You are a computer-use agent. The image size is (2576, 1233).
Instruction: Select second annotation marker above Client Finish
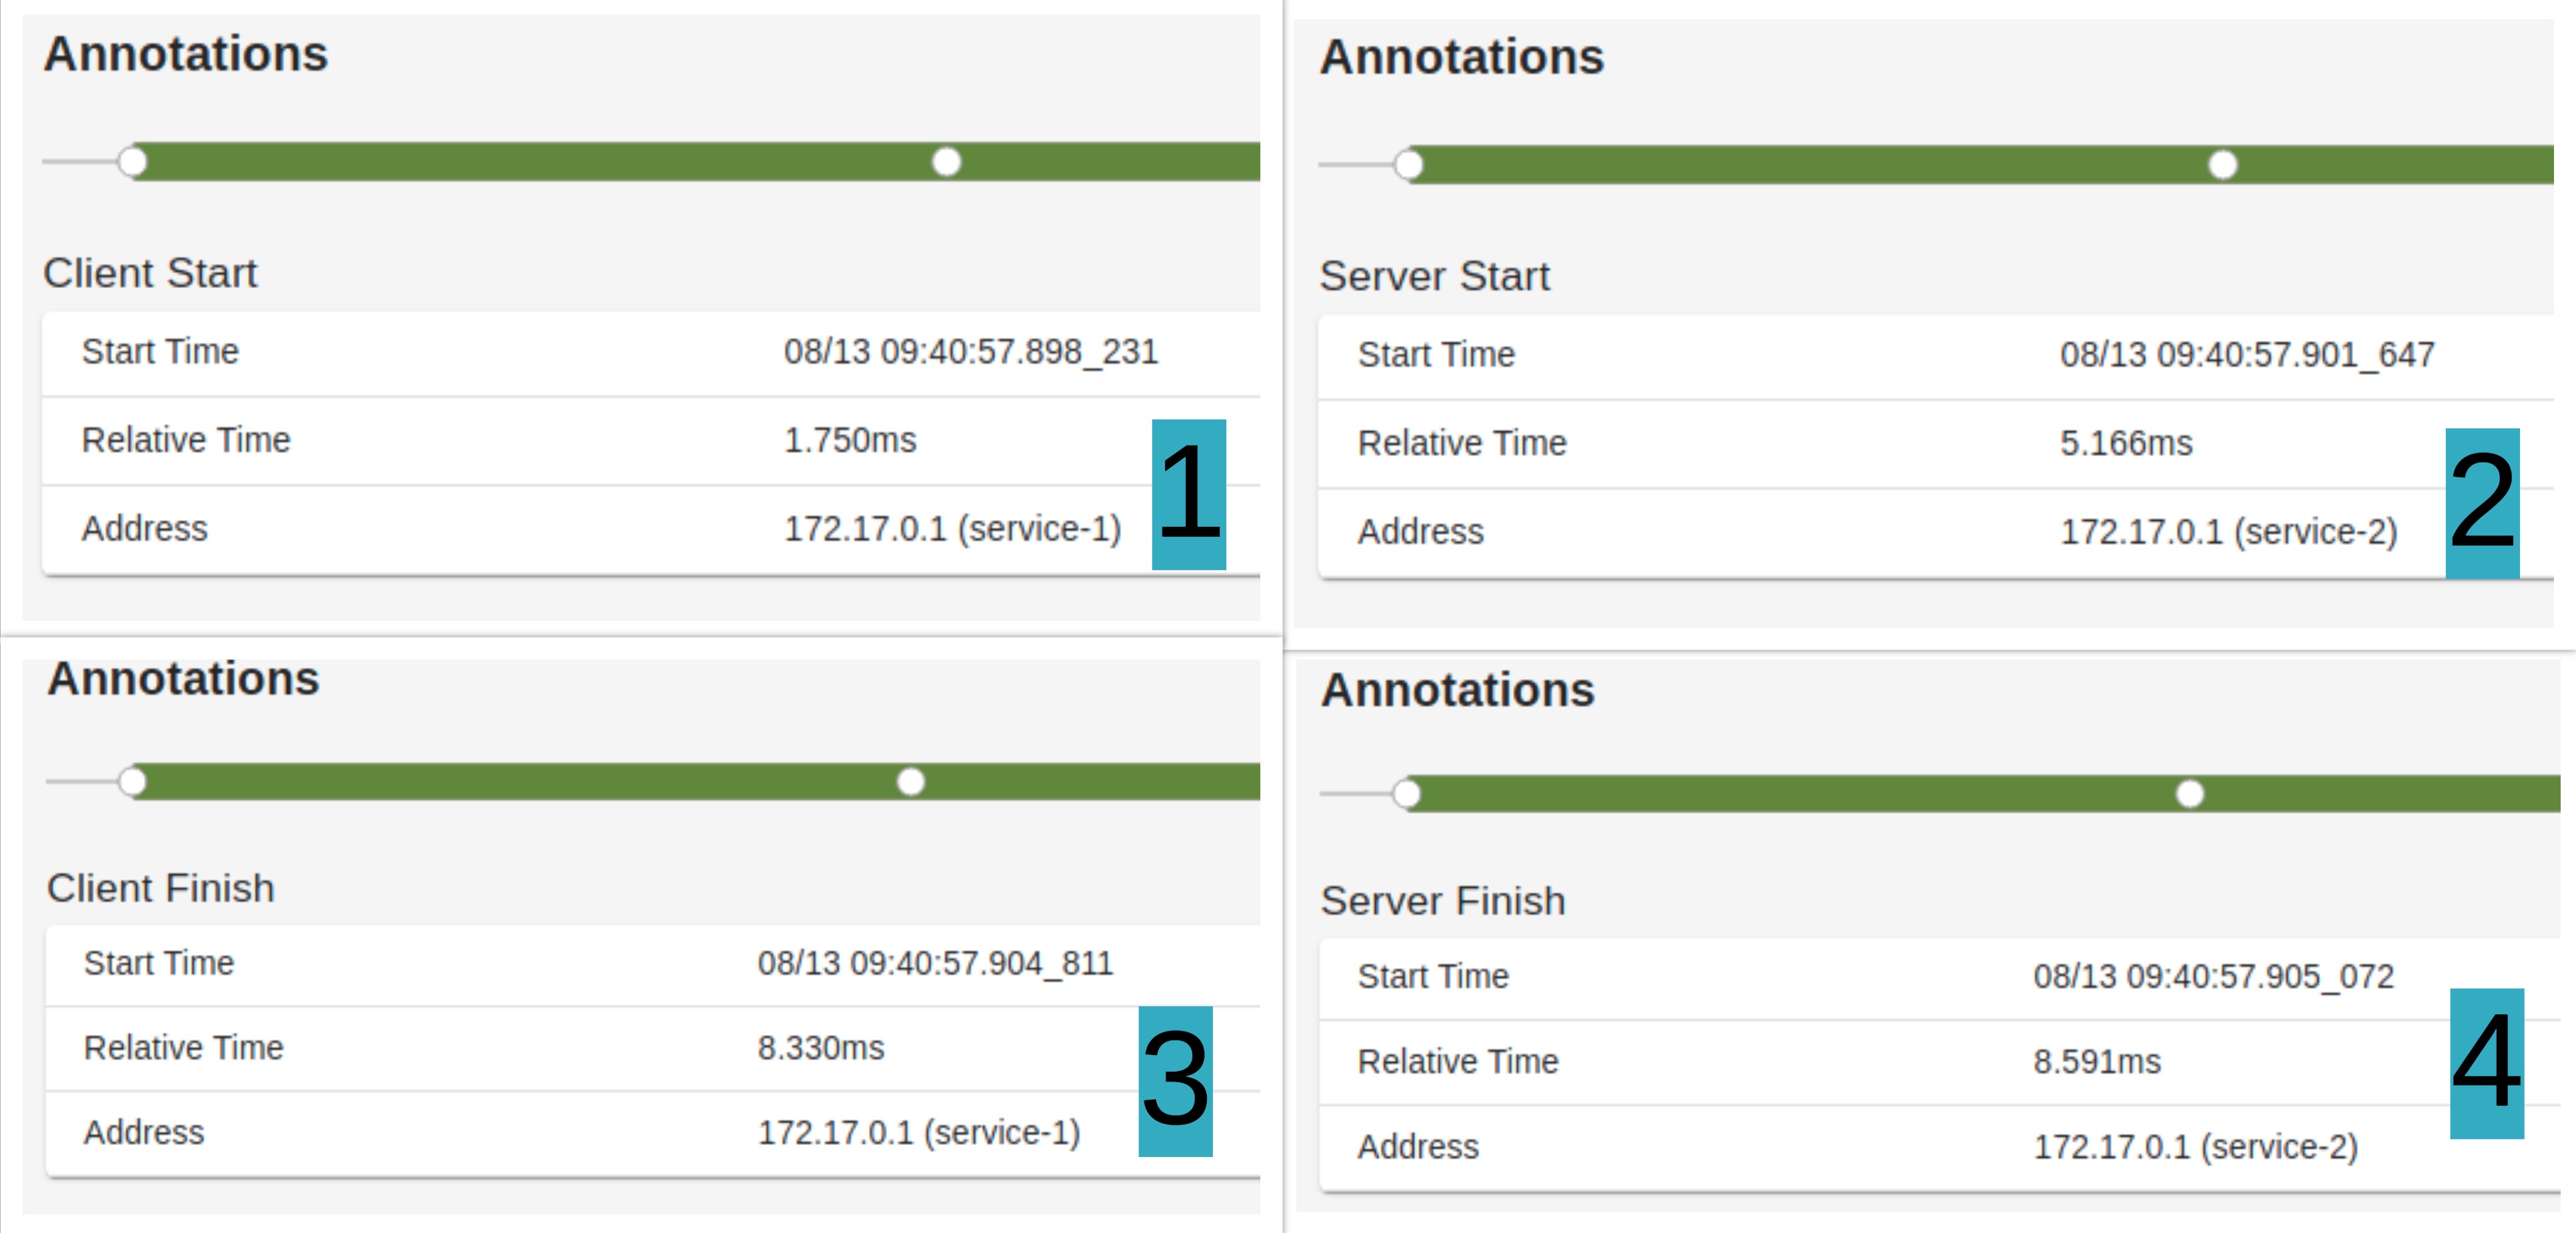910,781
